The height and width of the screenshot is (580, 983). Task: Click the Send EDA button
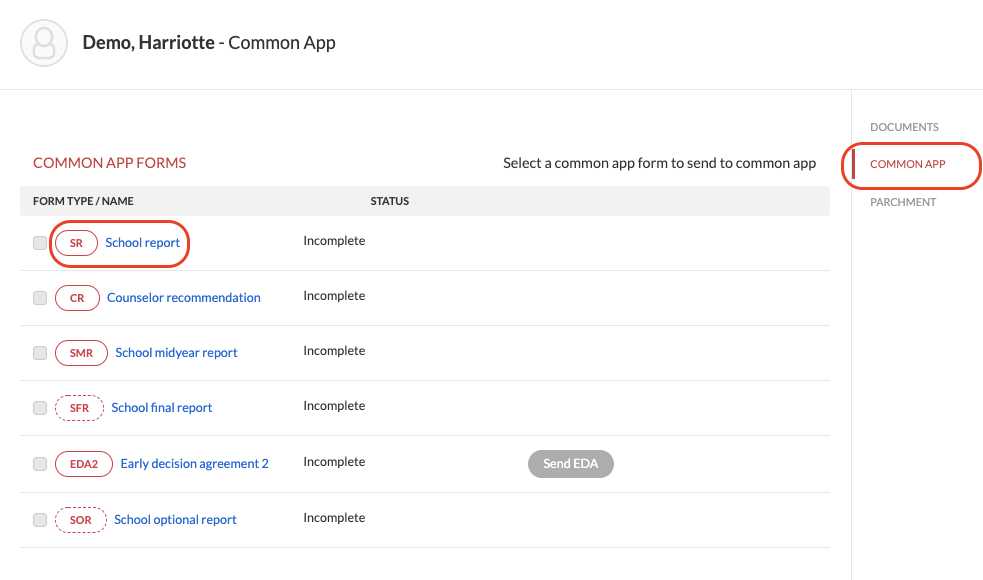pyautogui.click(x=570, y=464)
